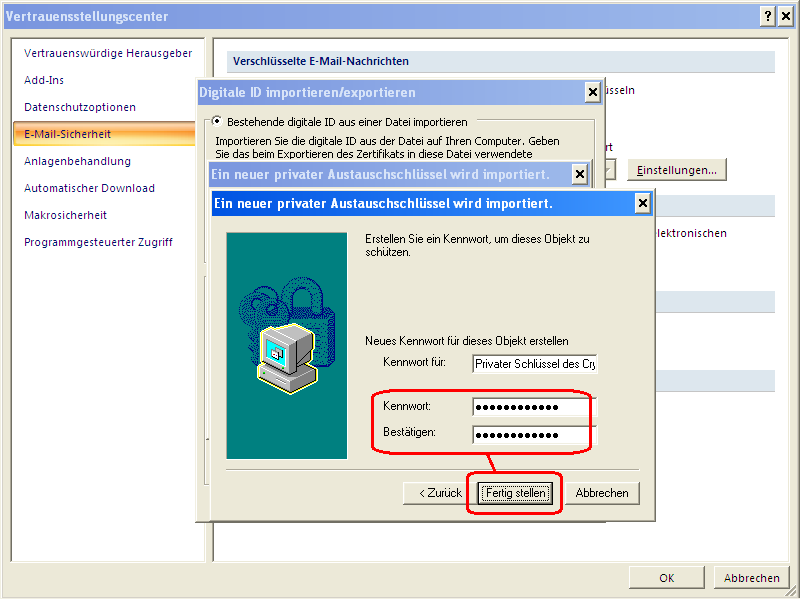The height and width of the screenshot is (600, 800).
Task: Click the Fertig stellen button
Action: (x=514, y=493)
